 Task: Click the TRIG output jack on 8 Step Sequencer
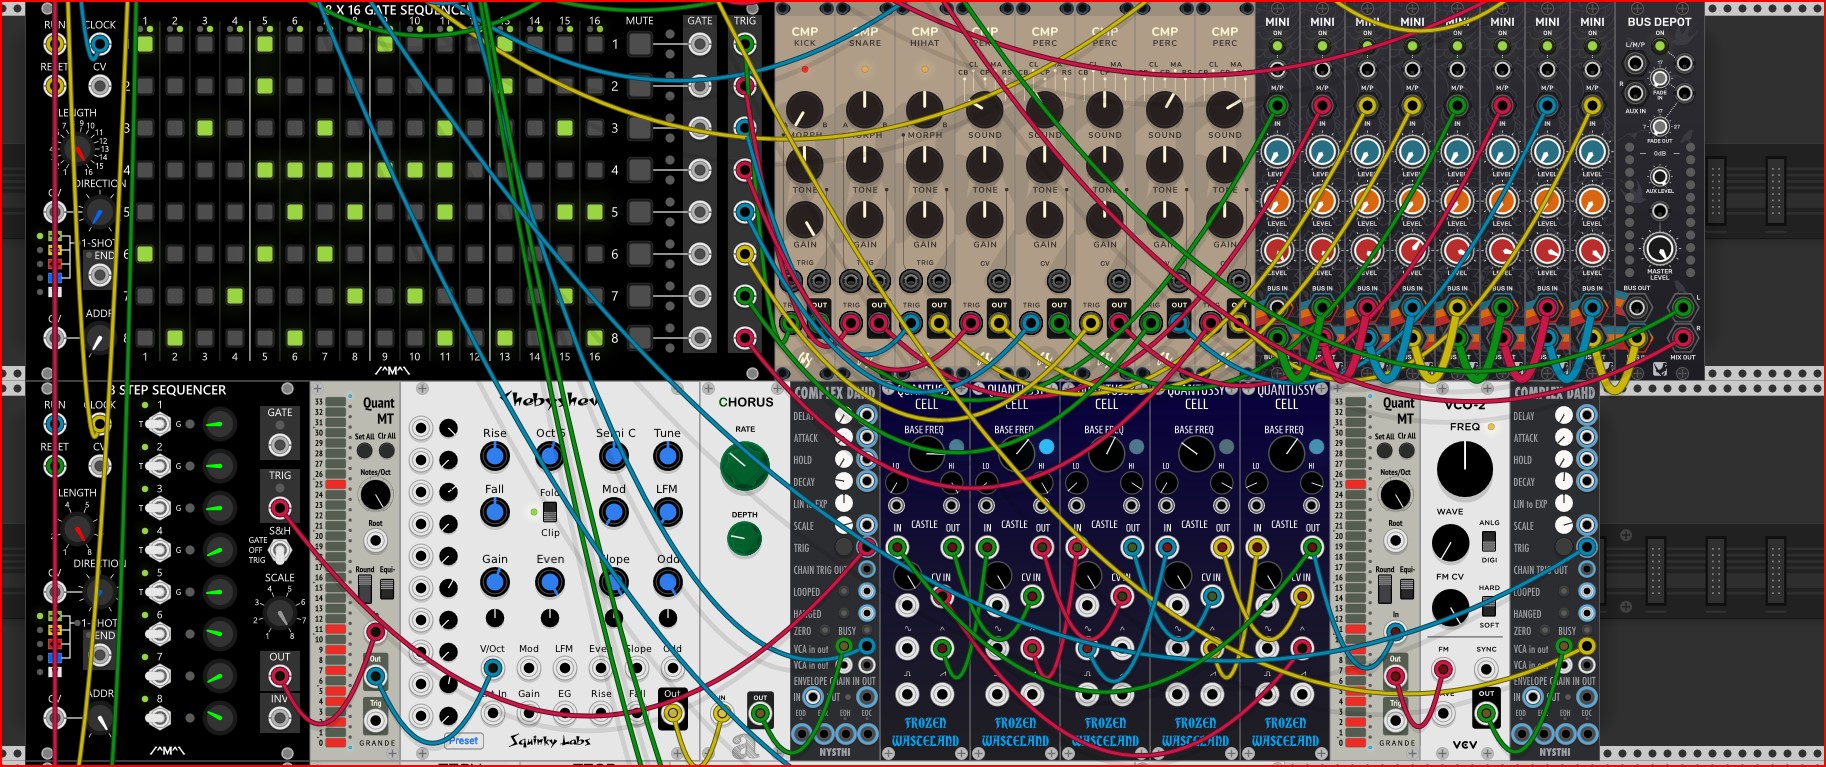click(x=280, y=508)
